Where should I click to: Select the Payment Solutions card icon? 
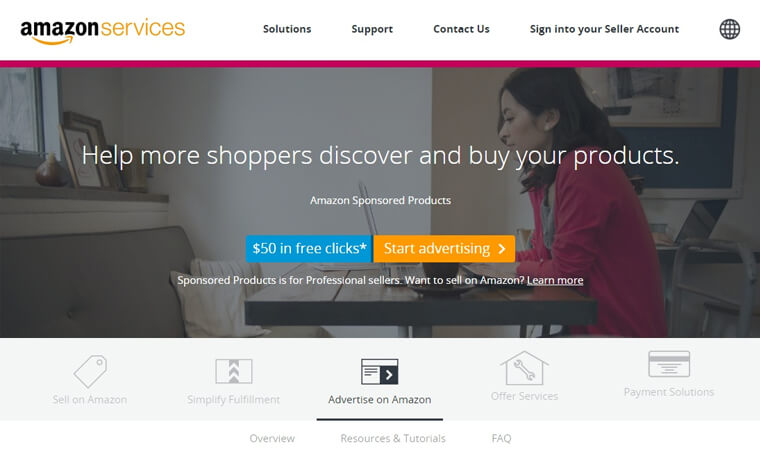tap(669, 364)
